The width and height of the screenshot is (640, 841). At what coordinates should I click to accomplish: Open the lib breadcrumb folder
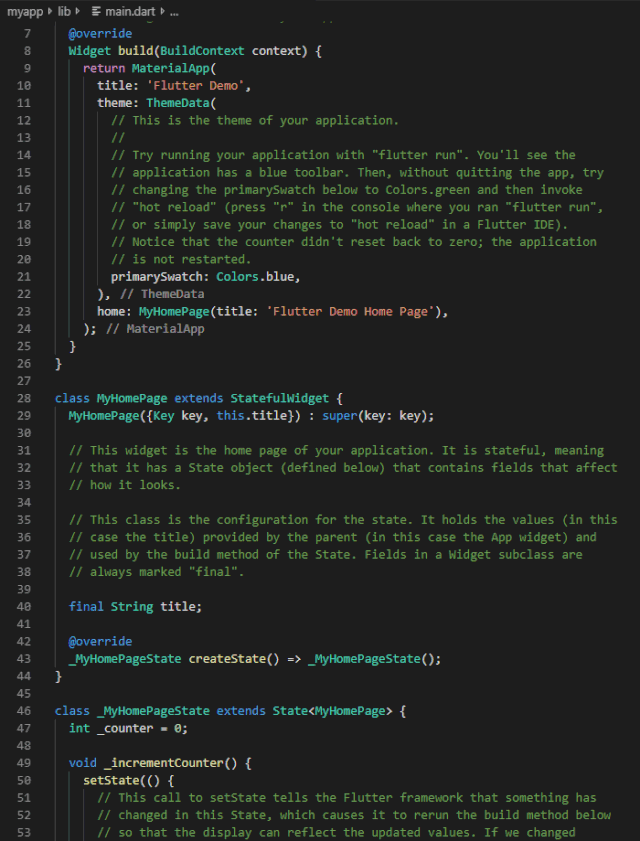[64, 11]
